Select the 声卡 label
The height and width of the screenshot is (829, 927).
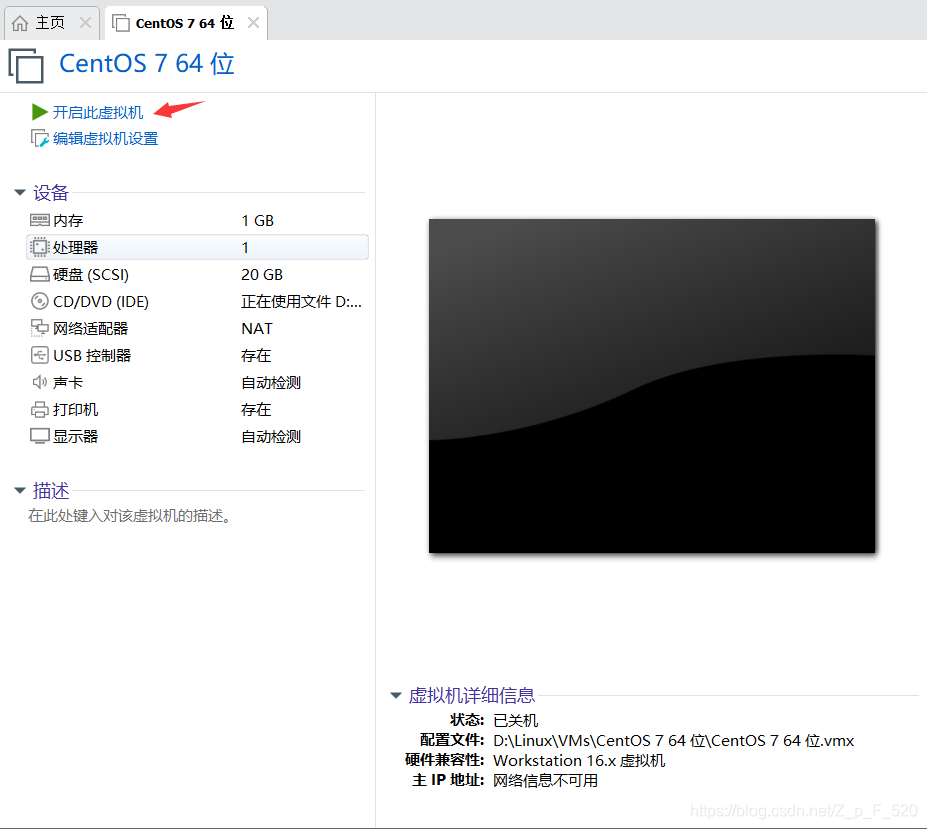coord(68,383)
